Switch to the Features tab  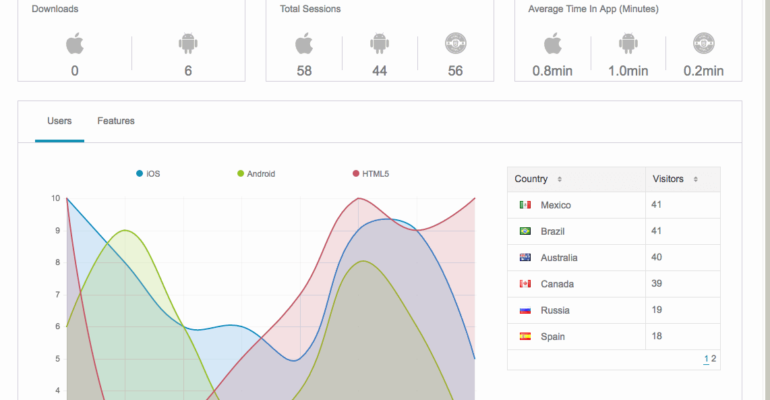pyautogui.click(x=116, y=121)
